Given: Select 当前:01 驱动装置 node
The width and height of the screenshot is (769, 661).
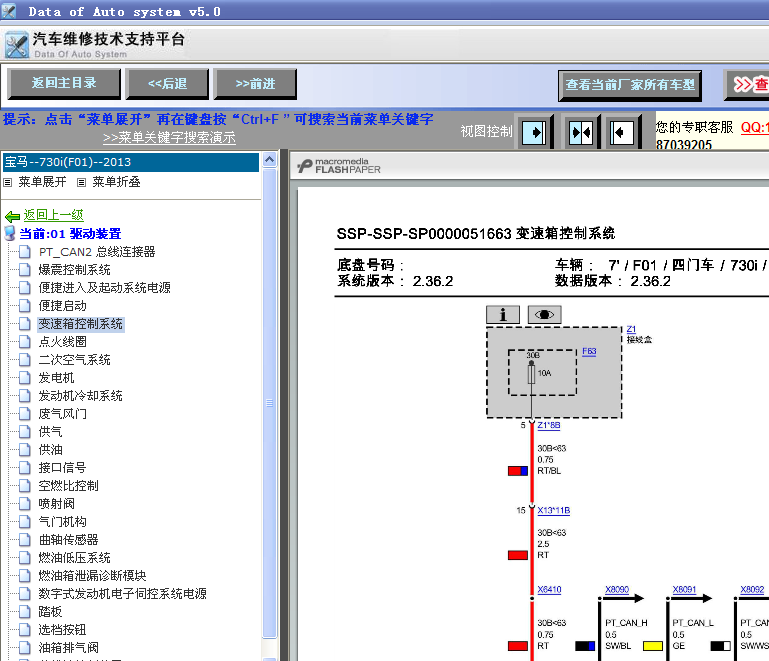Looking at the screenshot, I should coord(70,233).
